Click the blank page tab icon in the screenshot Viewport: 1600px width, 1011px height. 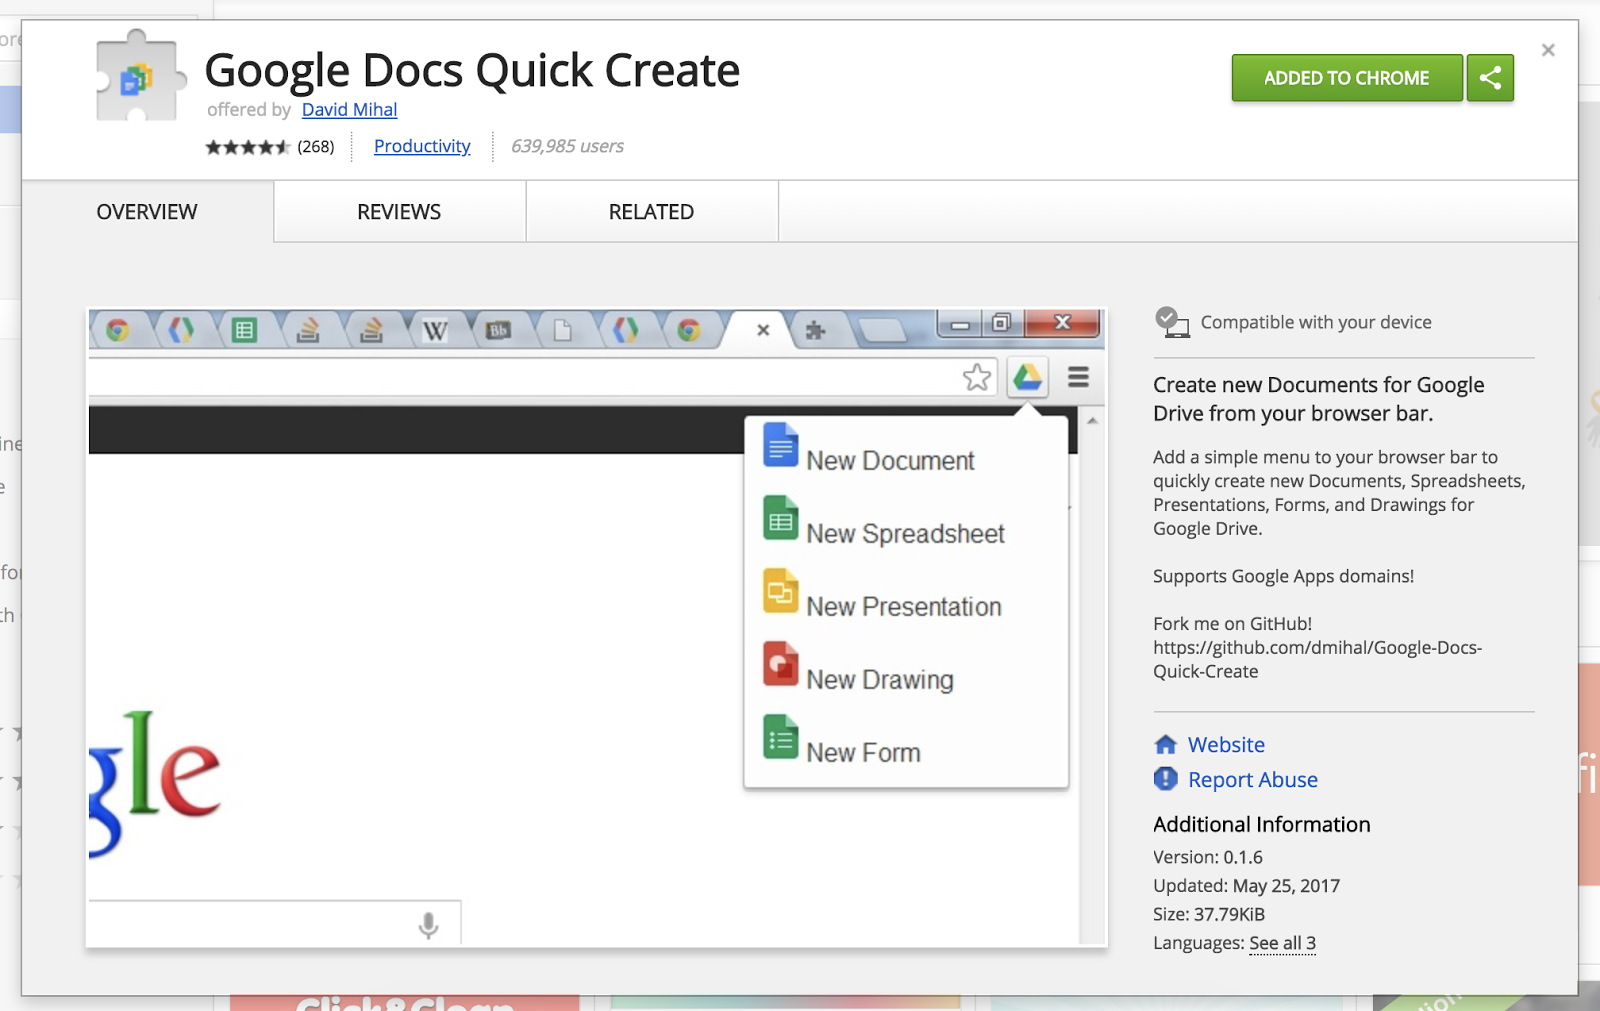562,330
